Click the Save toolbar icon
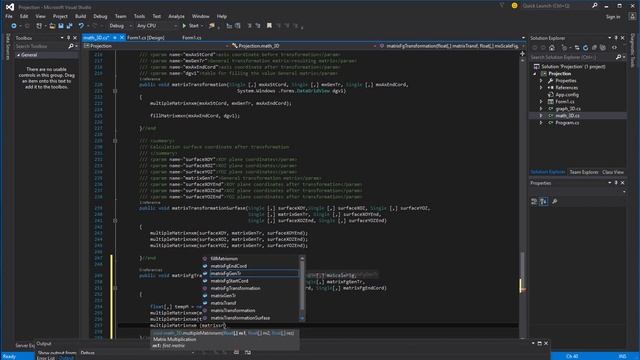 [61, 26]
